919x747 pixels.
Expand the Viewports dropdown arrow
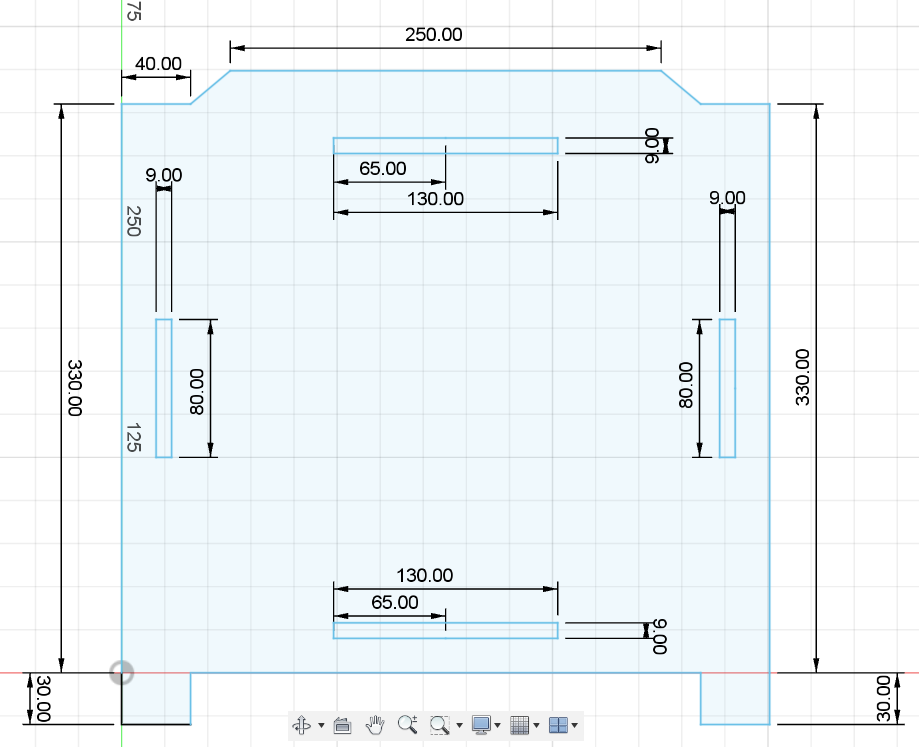pyautogui.click(x=574, y=725)
